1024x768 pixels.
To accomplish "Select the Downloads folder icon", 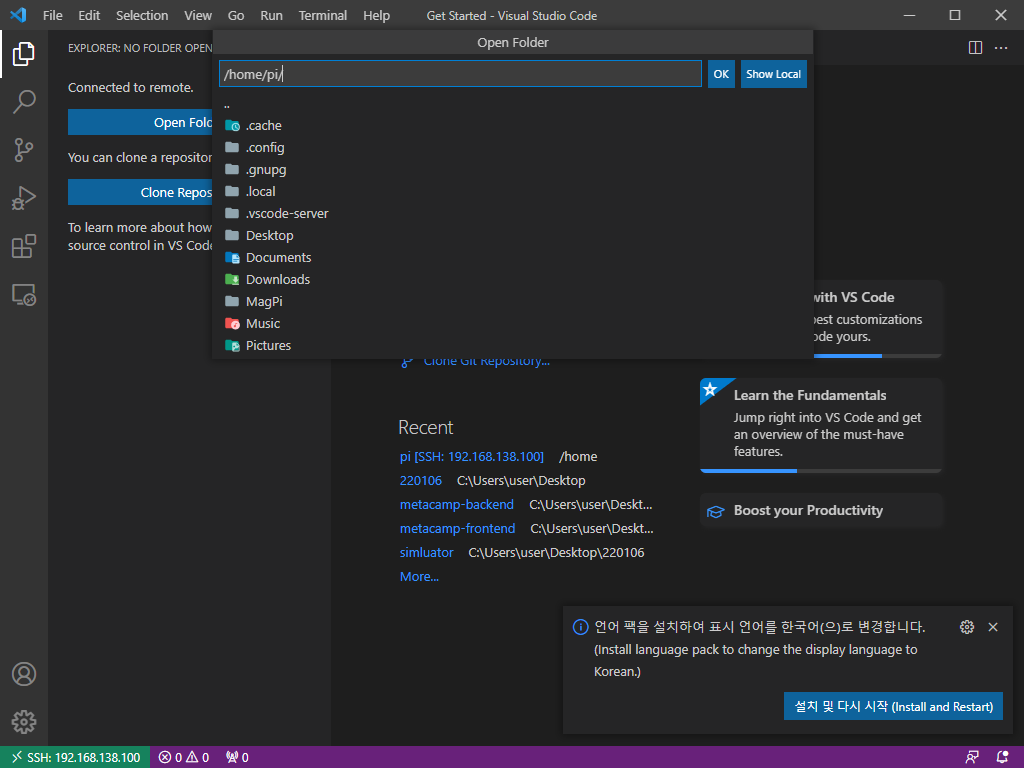I will pos(232,280).
